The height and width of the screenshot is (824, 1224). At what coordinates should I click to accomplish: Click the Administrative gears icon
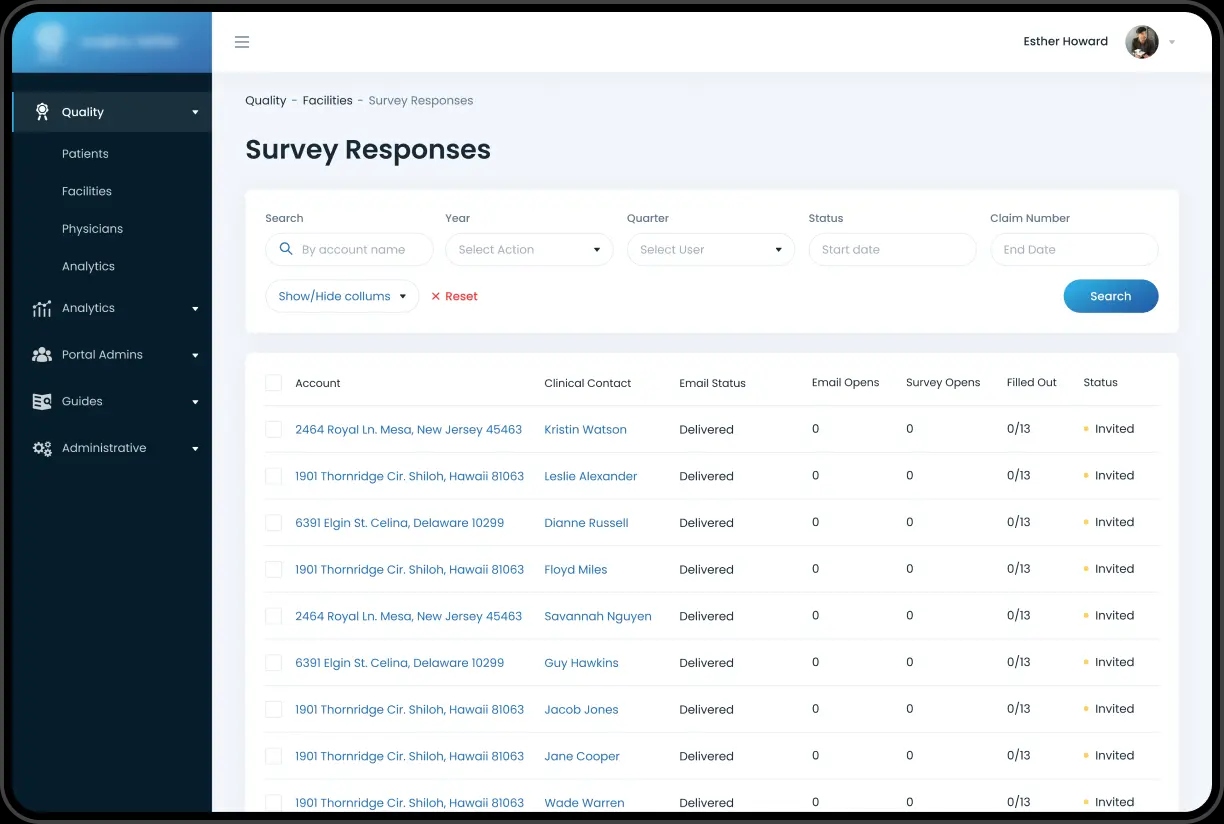[x=42, y=449]
